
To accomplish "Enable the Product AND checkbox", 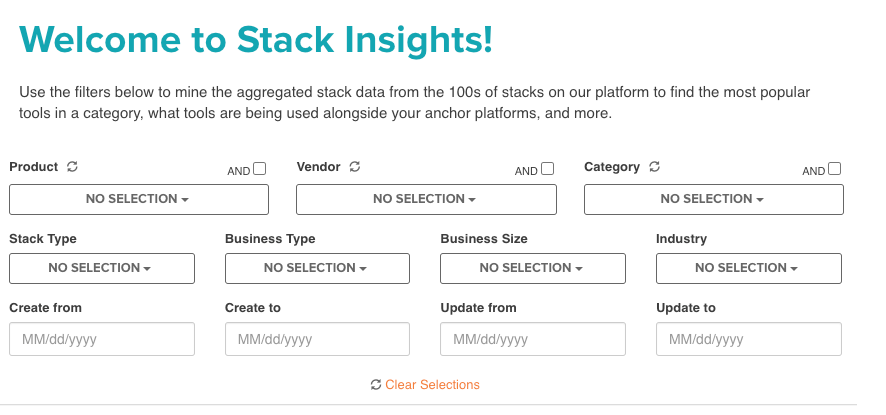I will pyautogui.click(x=259, y=168).
